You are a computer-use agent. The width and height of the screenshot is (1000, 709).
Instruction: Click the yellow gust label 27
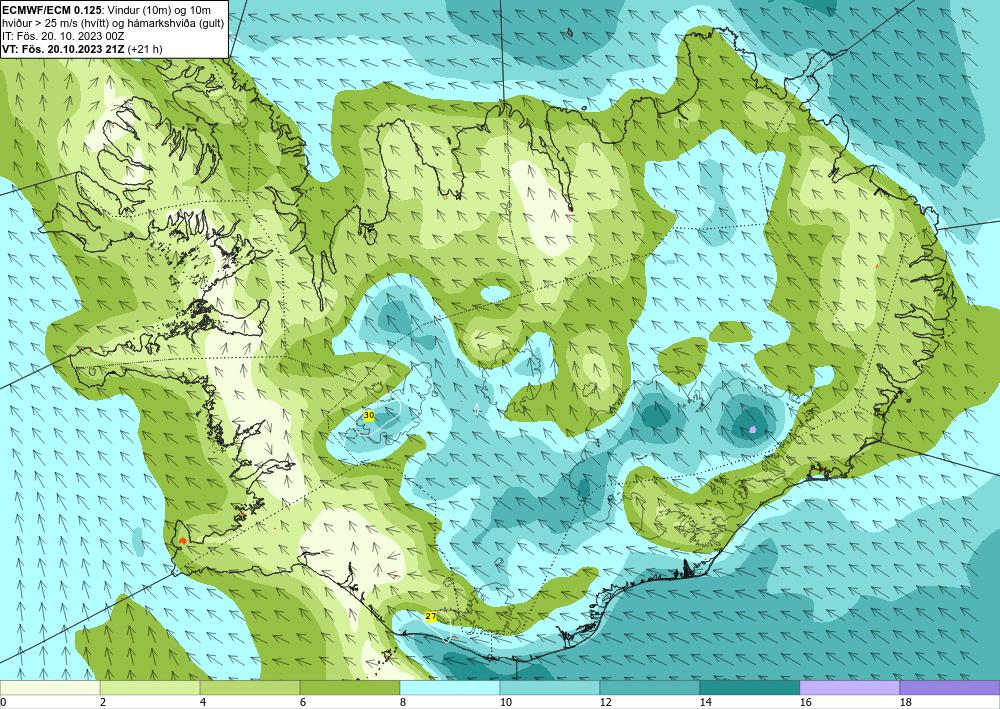point(431,617)
